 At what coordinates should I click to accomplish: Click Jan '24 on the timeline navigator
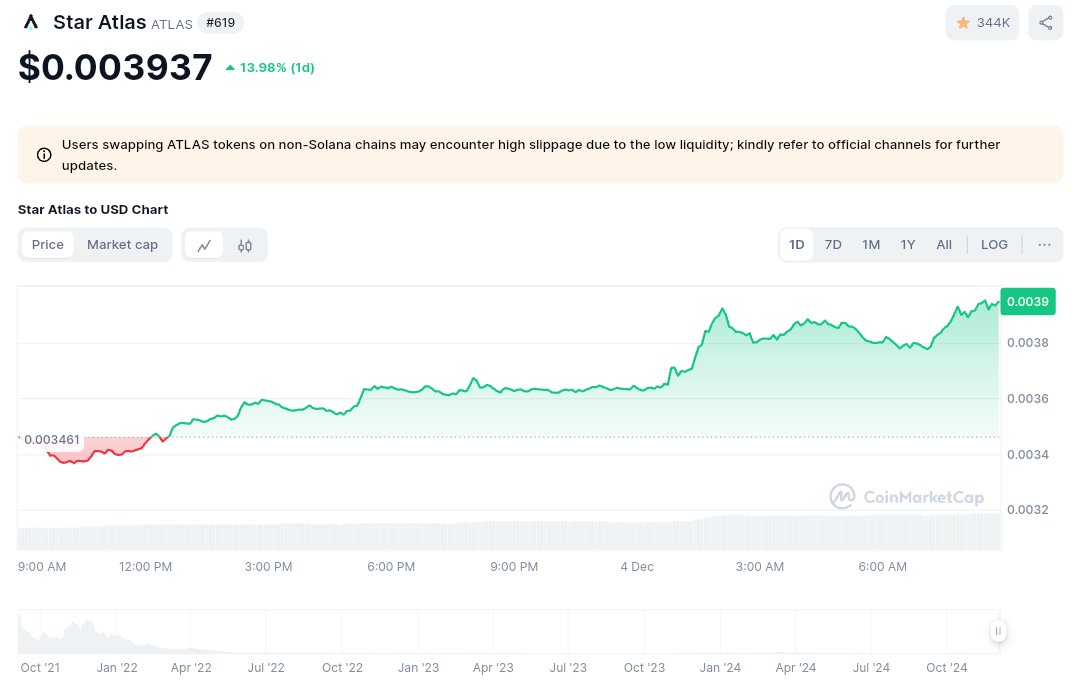click(720, 668)
